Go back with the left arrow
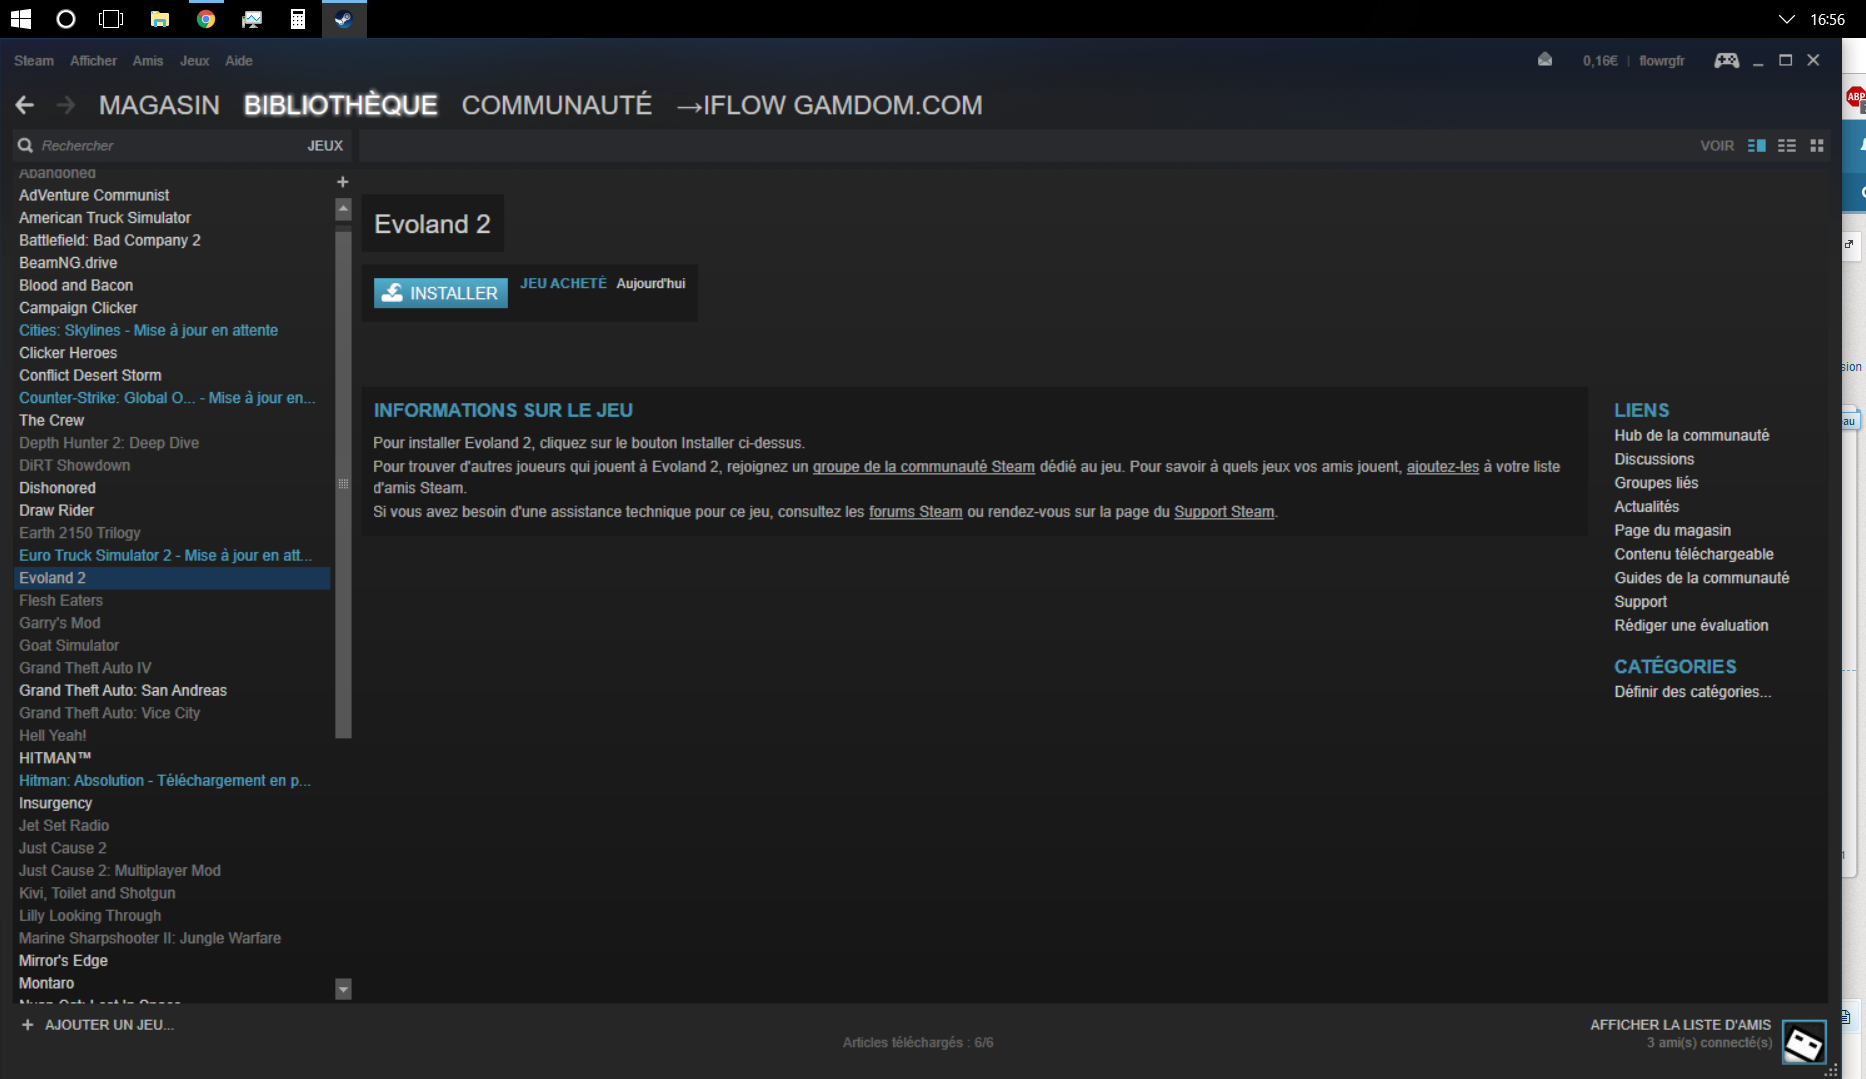The image size is (1866, 1079). pos(25,105)
